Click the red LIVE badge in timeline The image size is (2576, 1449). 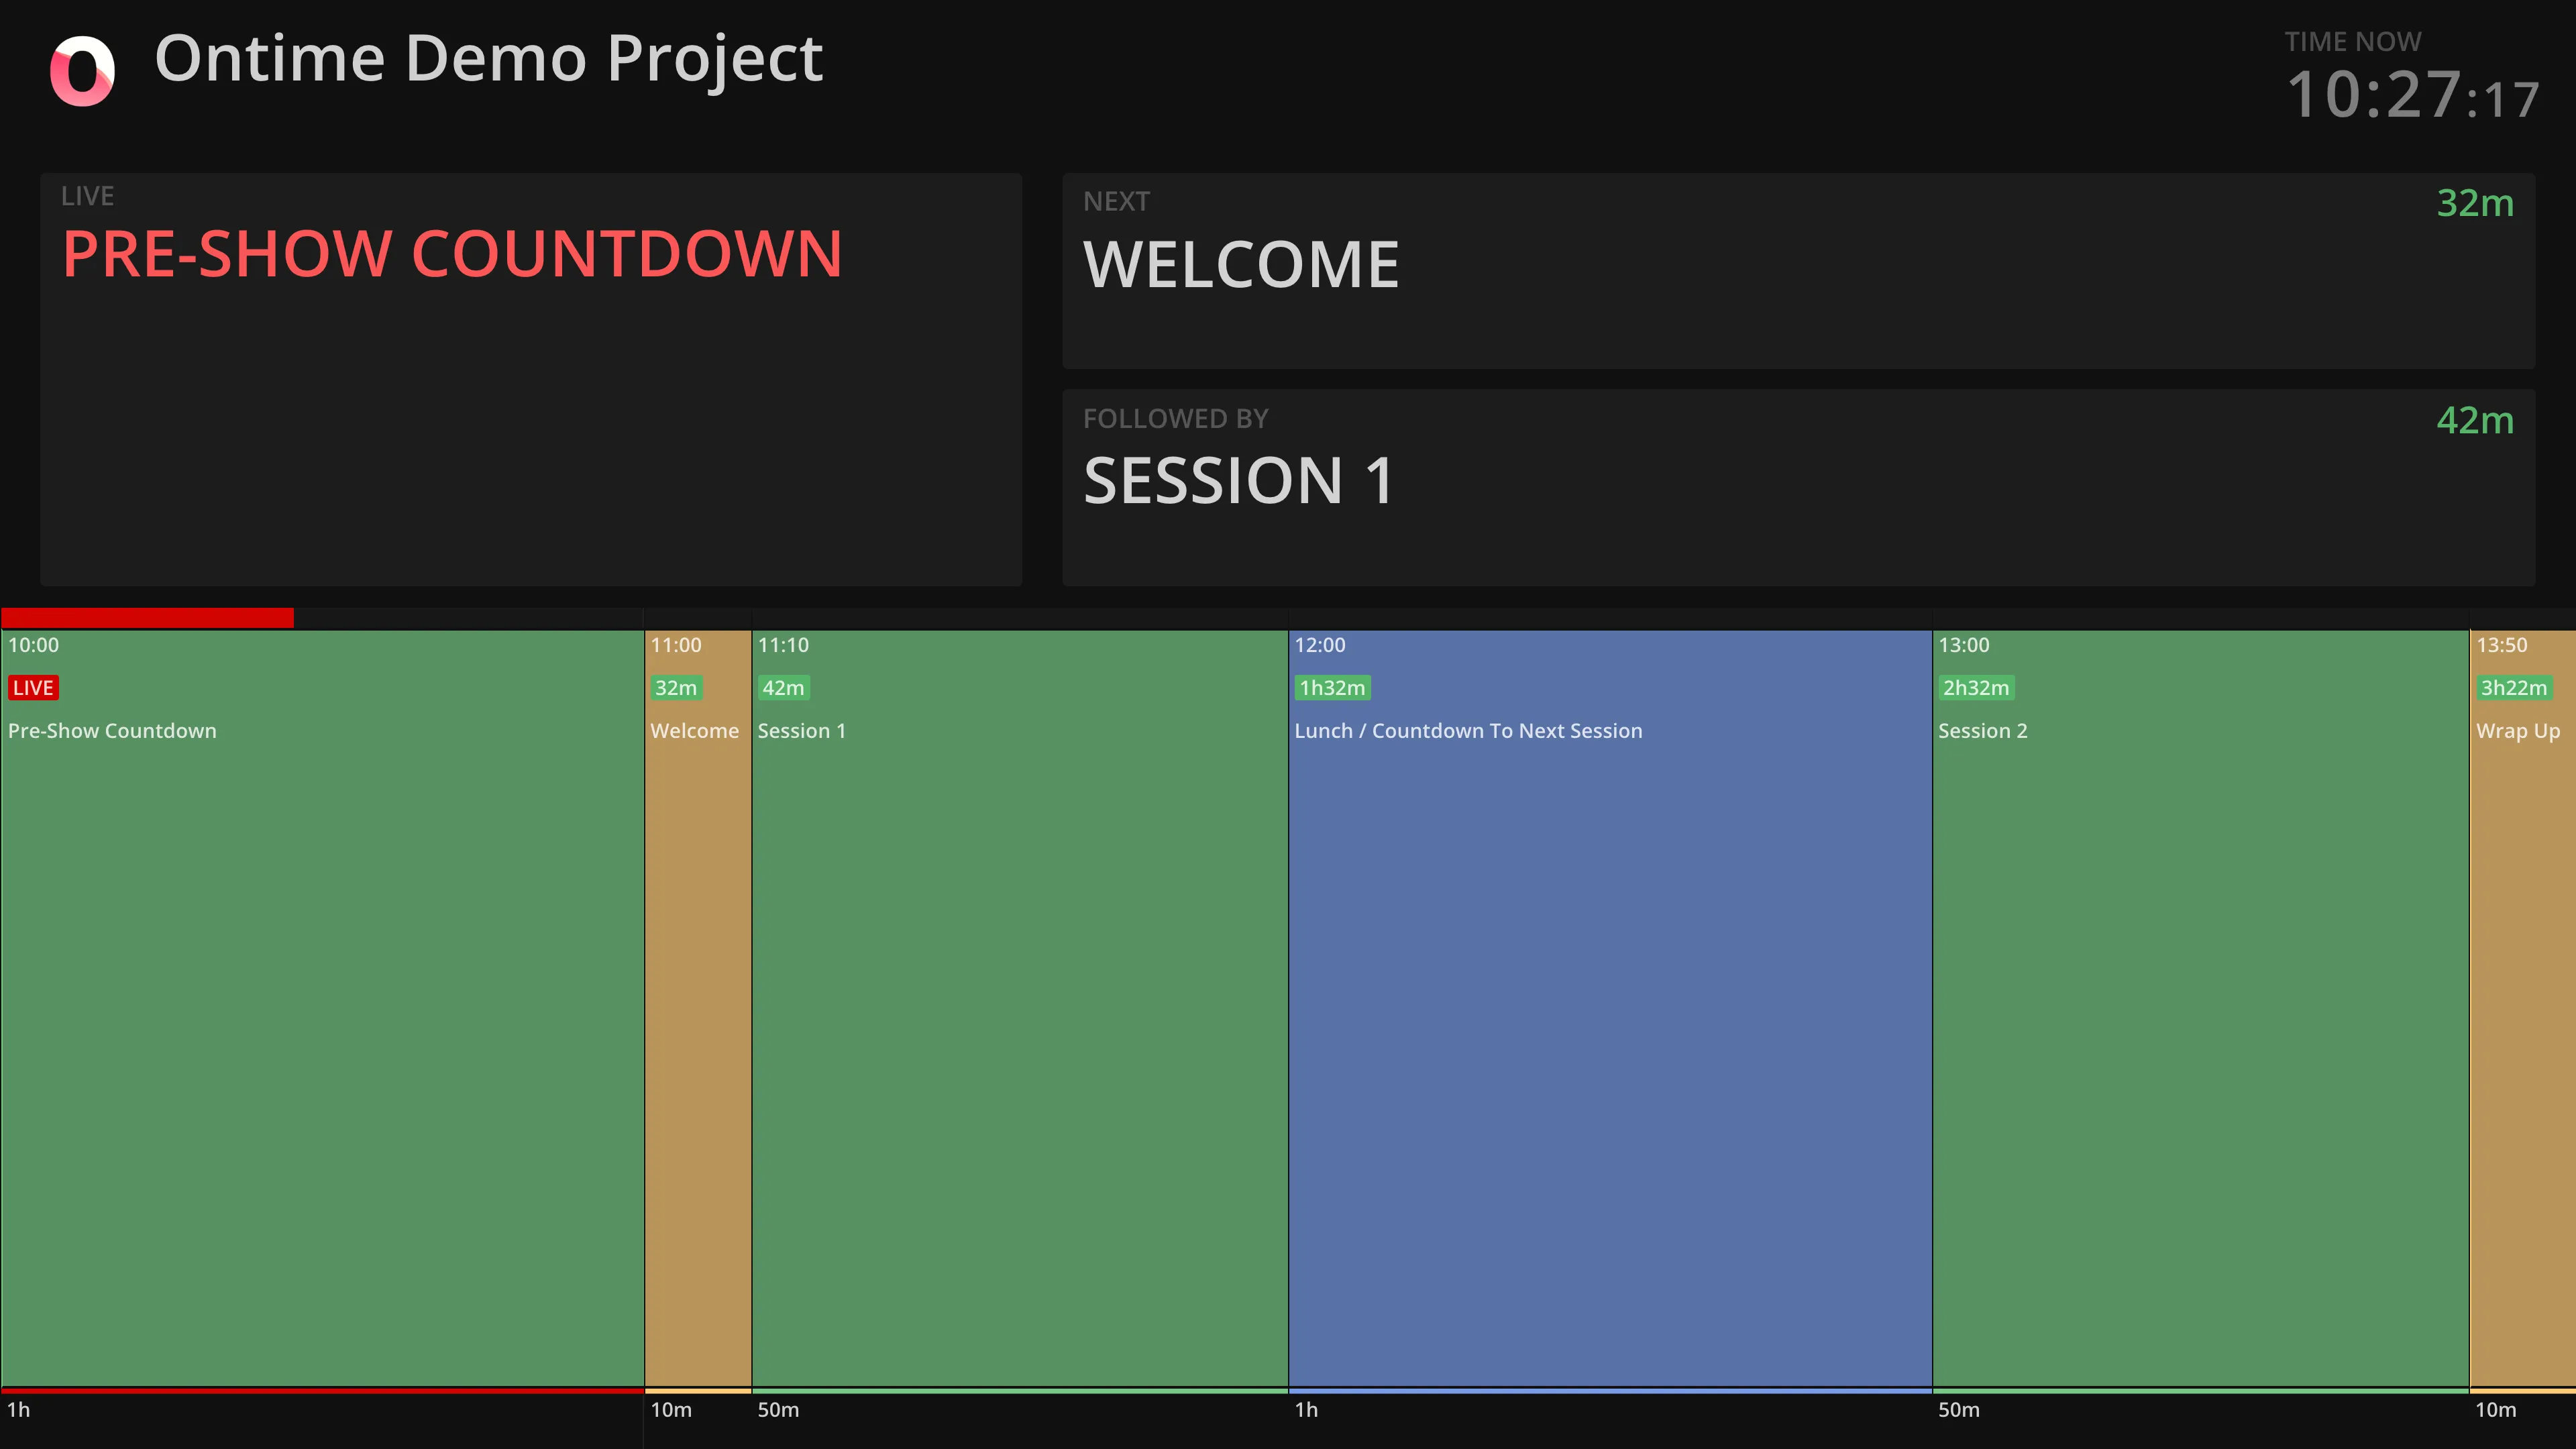33,688
